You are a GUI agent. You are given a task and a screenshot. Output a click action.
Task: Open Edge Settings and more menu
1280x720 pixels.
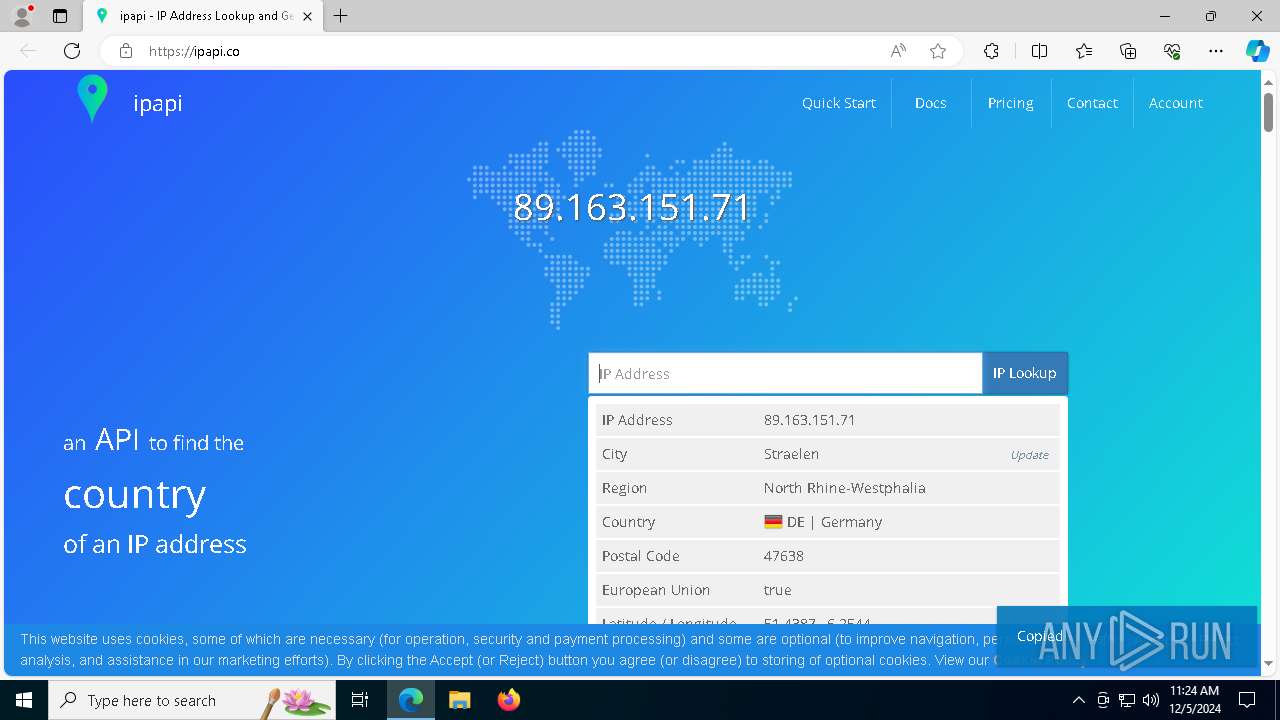click(1216, 51)
